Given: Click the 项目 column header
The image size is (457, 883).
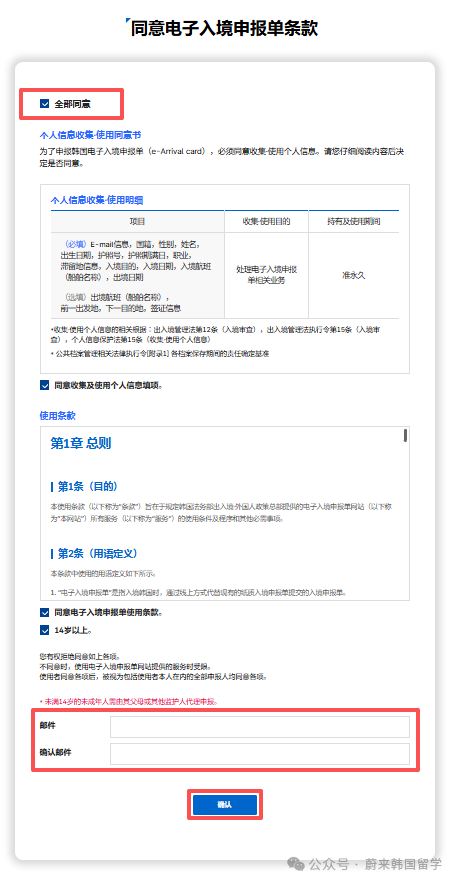Looking at the screenshot, I should pos(137,222).
